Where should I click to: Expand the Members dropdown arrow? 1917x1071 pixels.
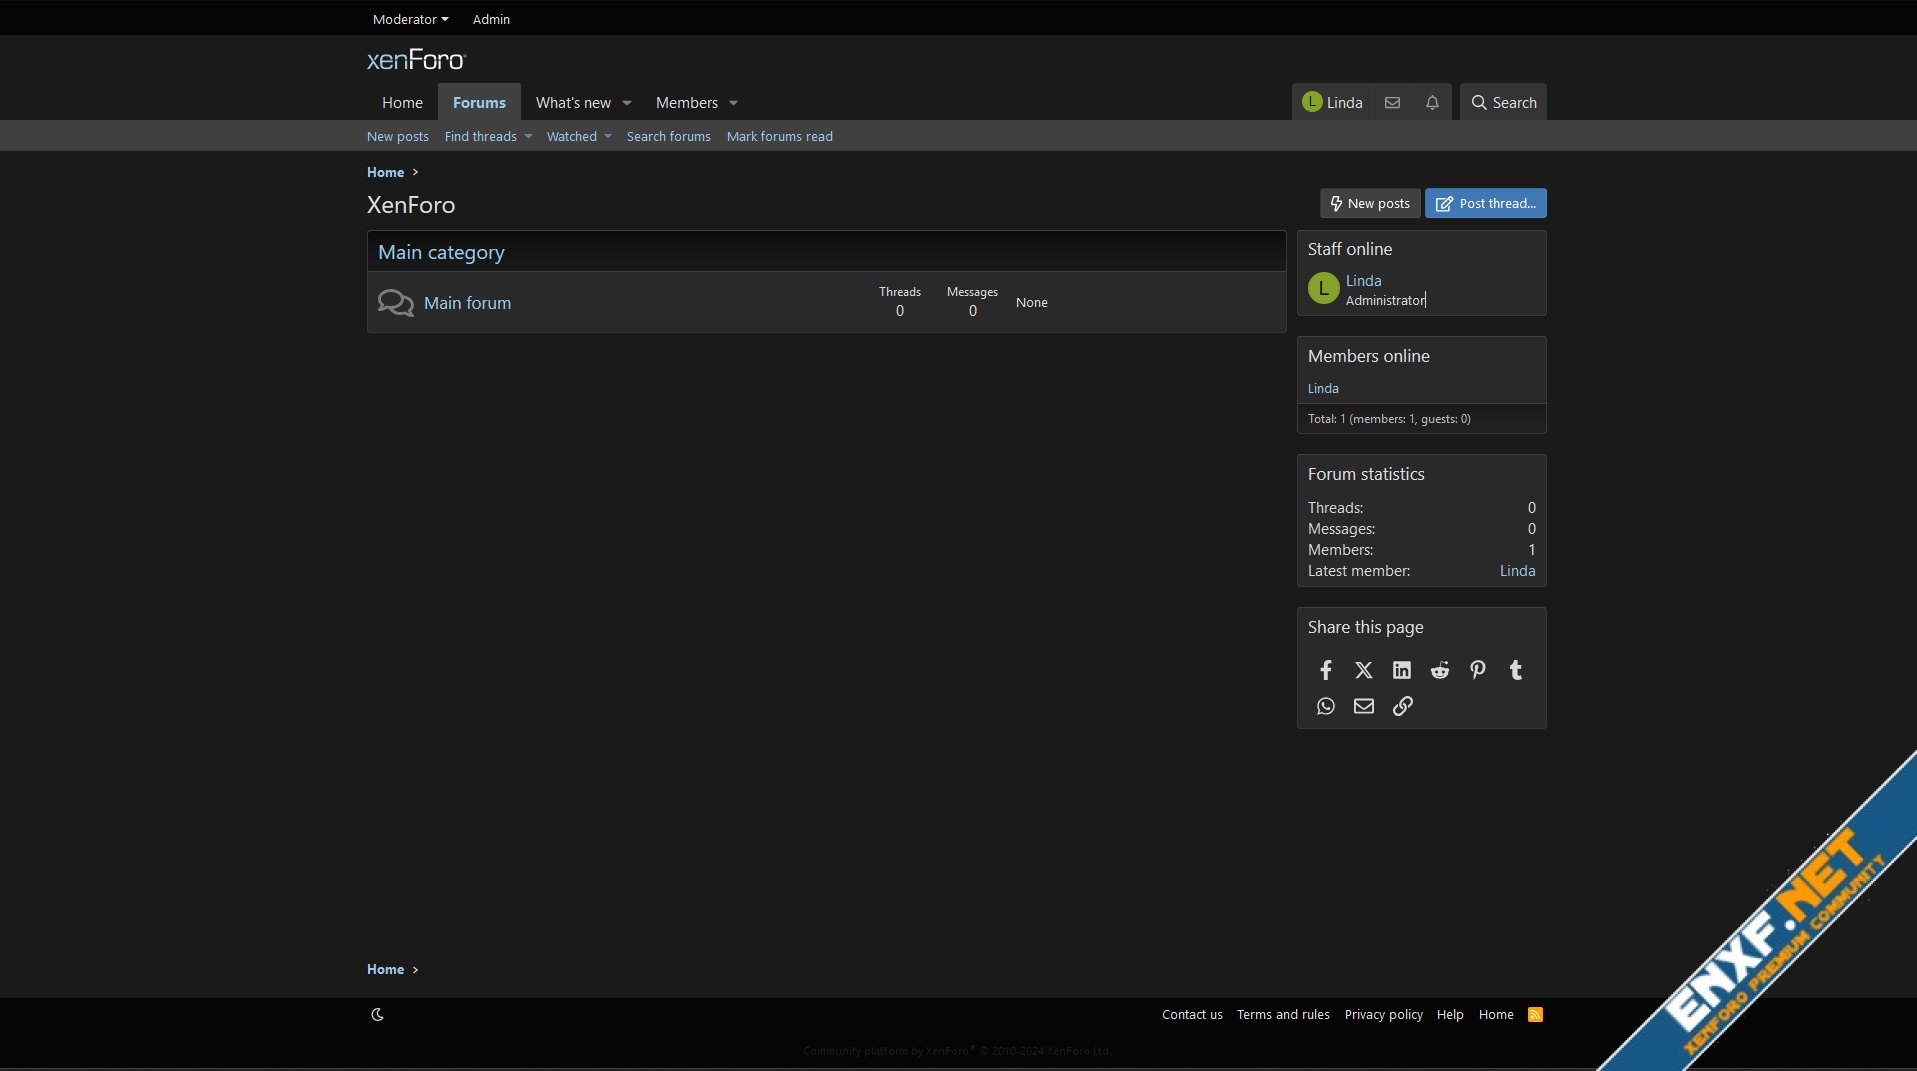[x=733, y=103]
